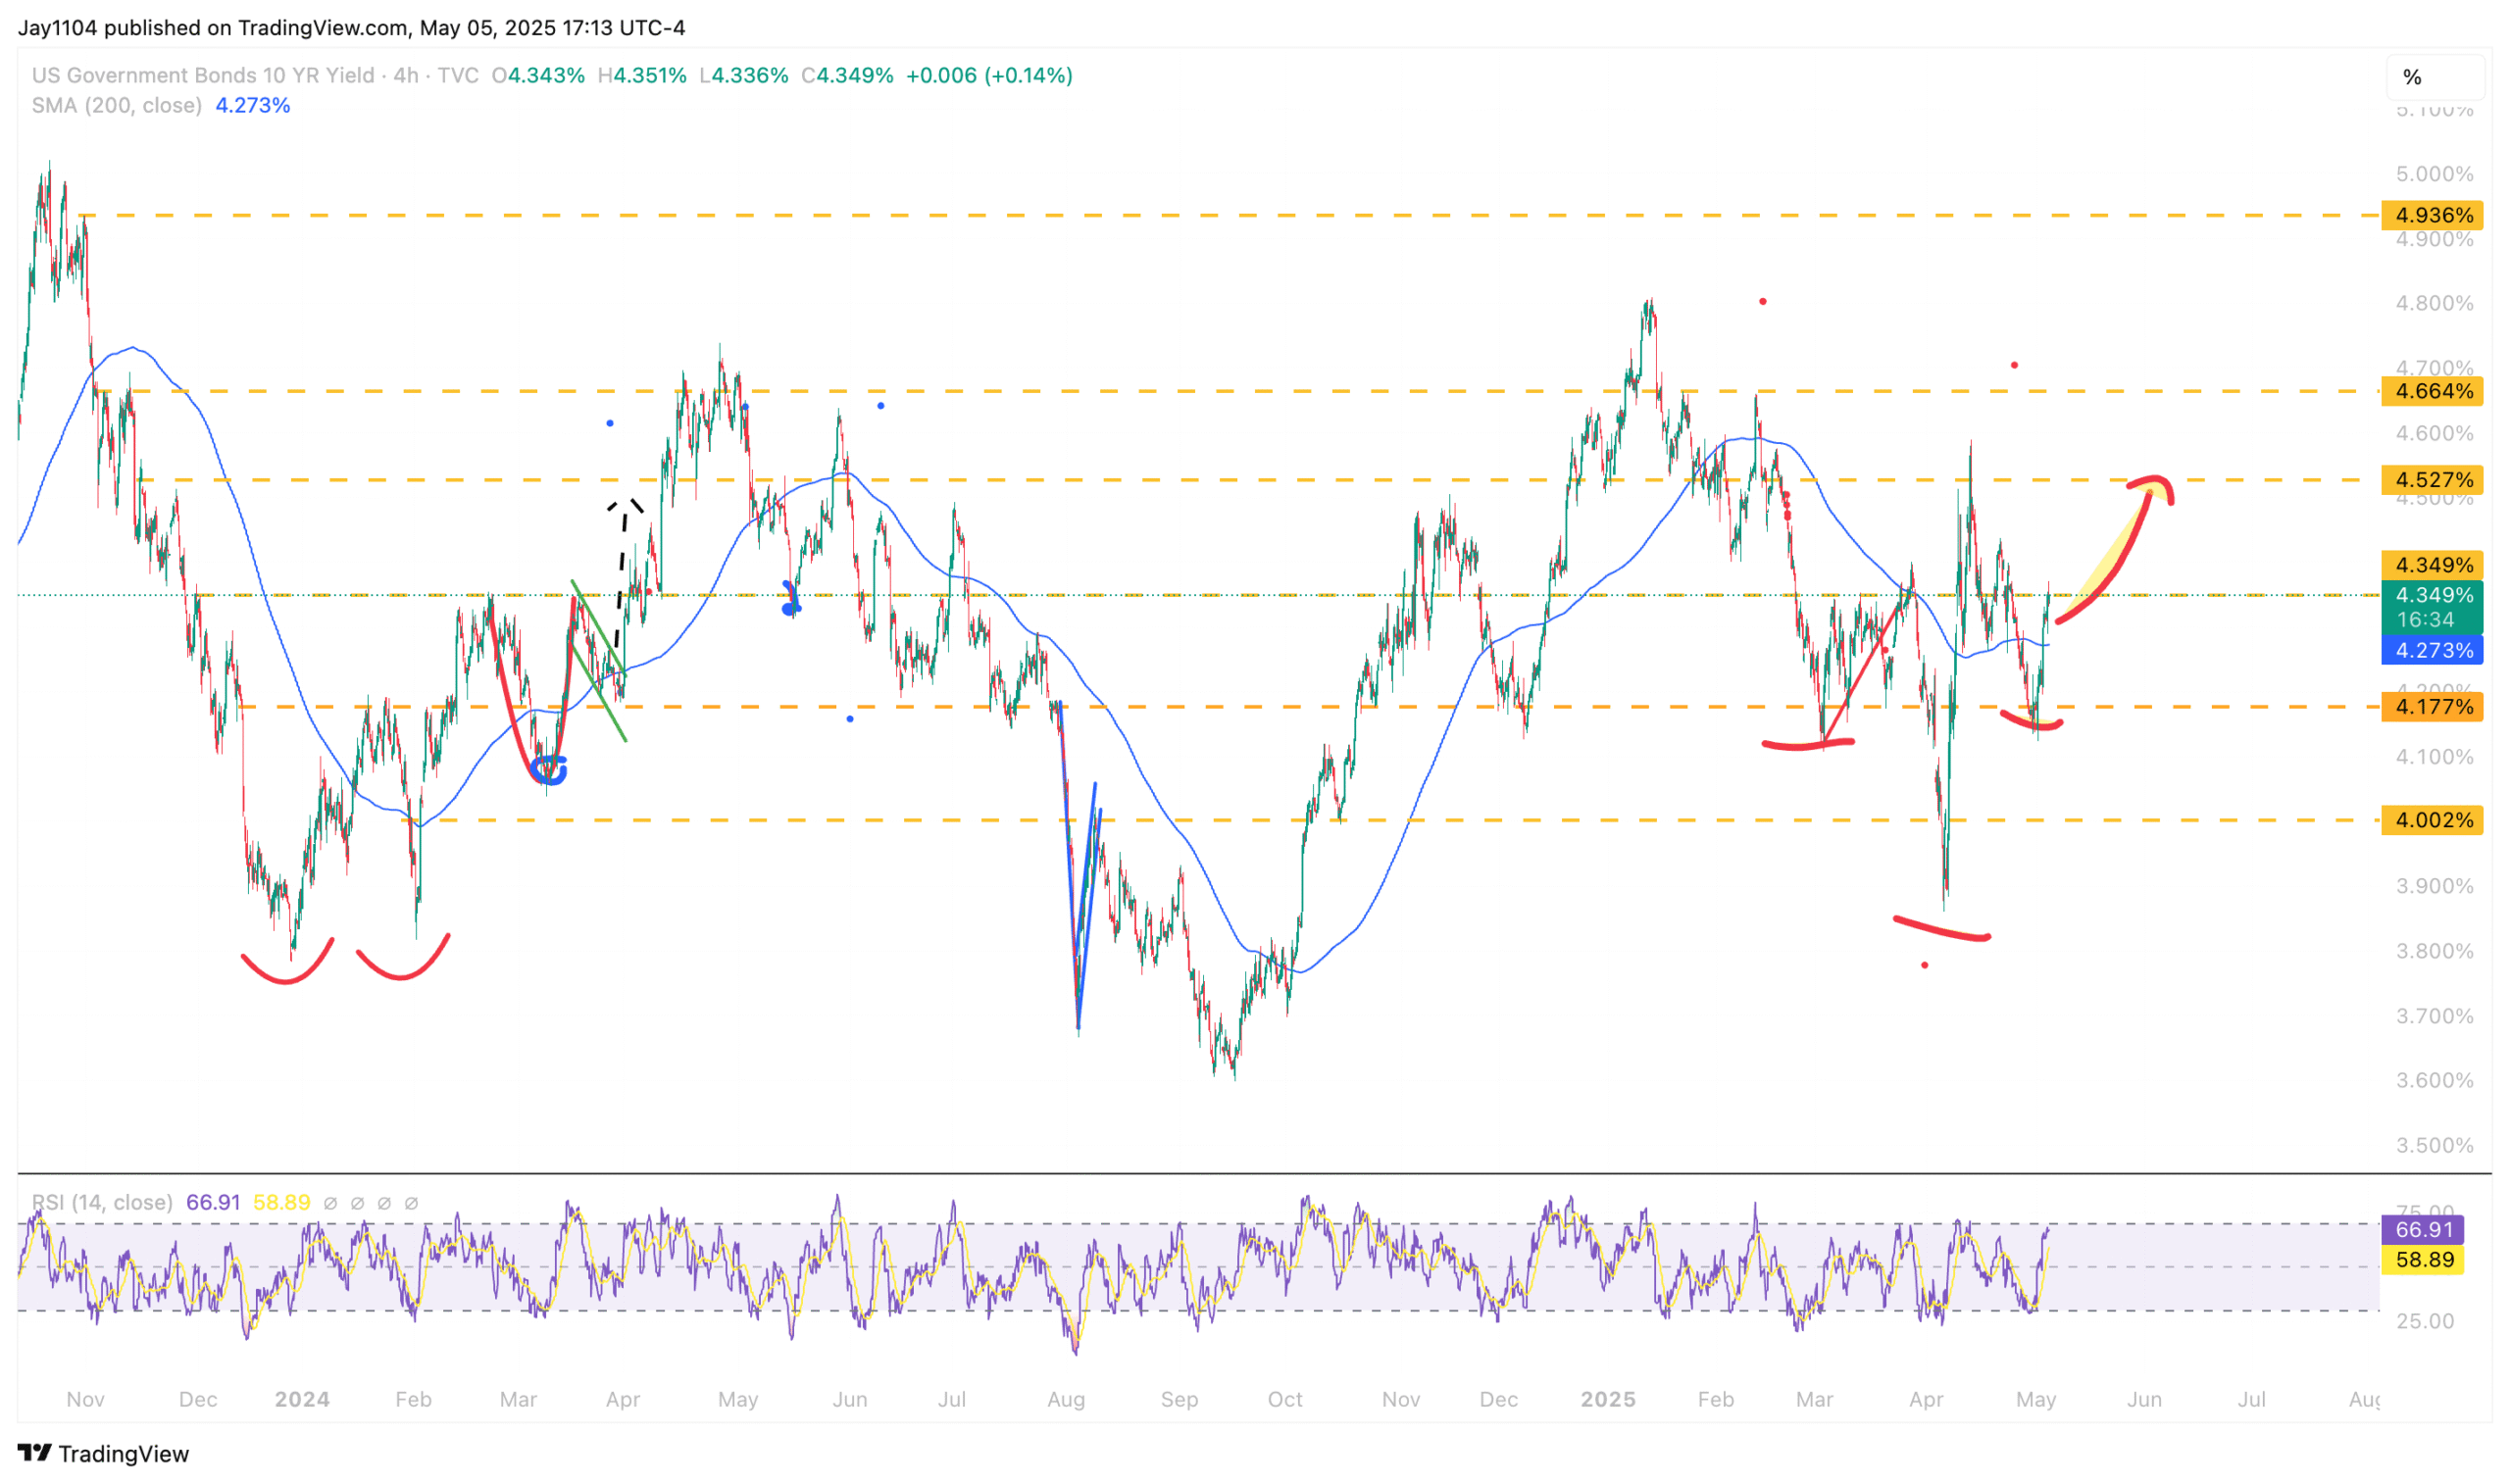Click the 3.800% price axis label
The image size is (2510, 1484).
pyautogui.click(x=2434, y=951)
